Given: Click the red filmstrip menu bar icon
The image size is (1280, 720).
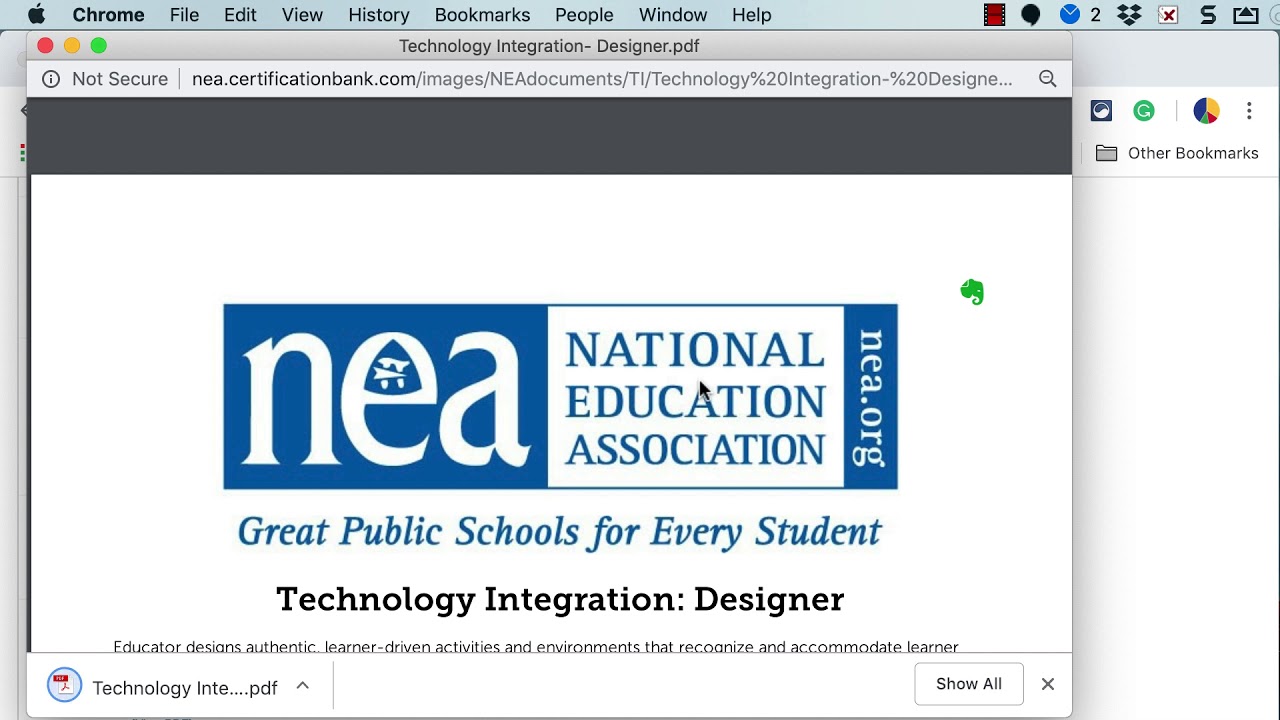Looking at the screenshot, I should click(994, 15).
